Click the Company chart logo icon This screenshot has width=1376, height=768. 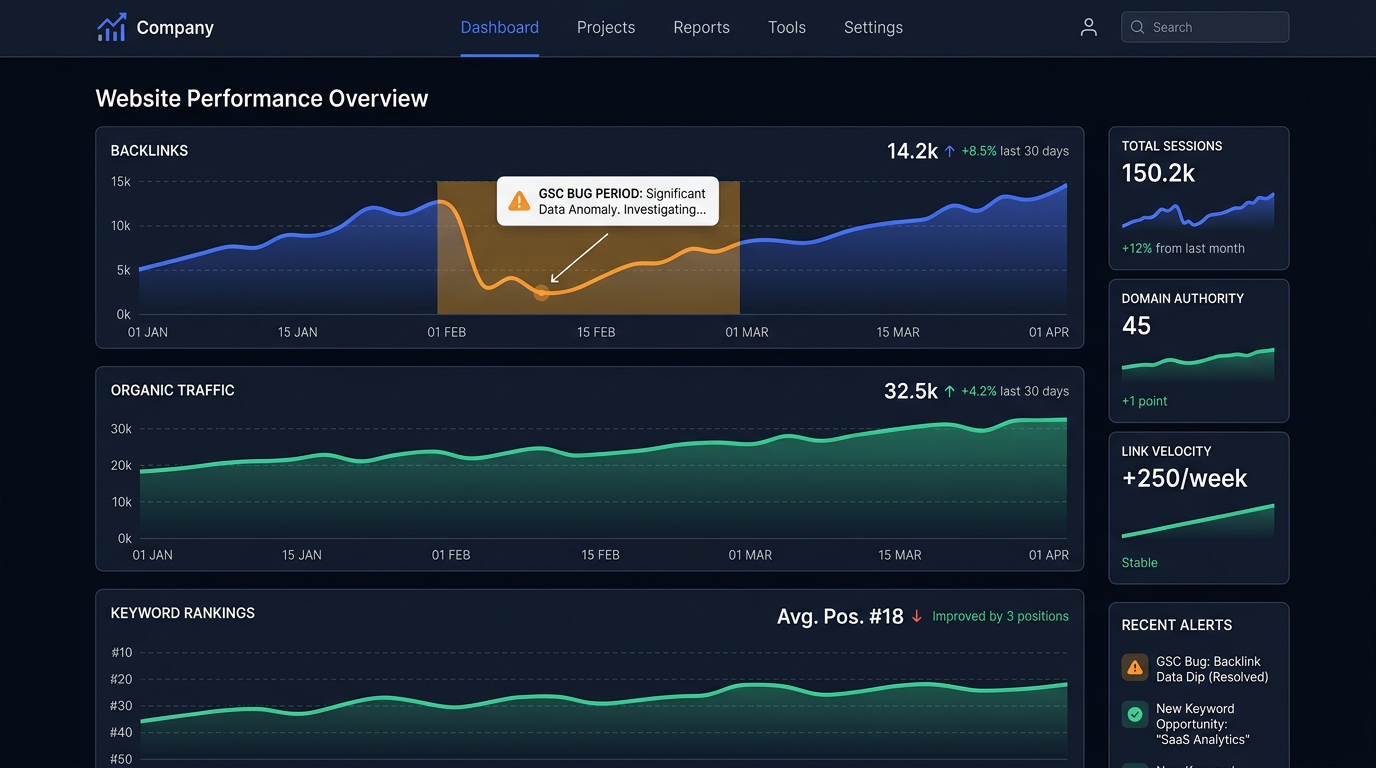(x=111, y=27)
